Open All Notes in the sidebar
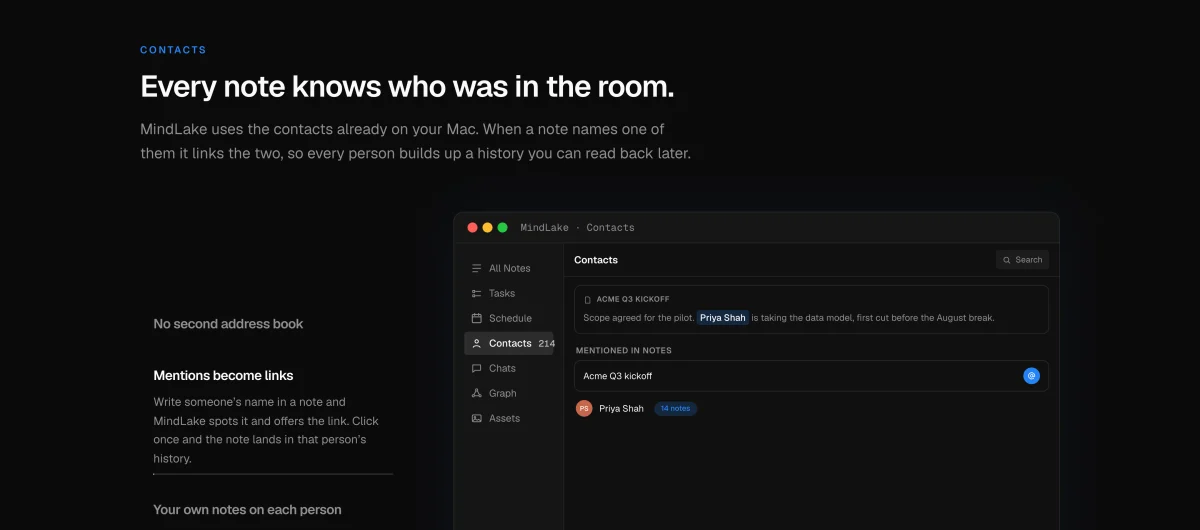The width and height of the screenshot is (1200, 530). pos(509,268)
